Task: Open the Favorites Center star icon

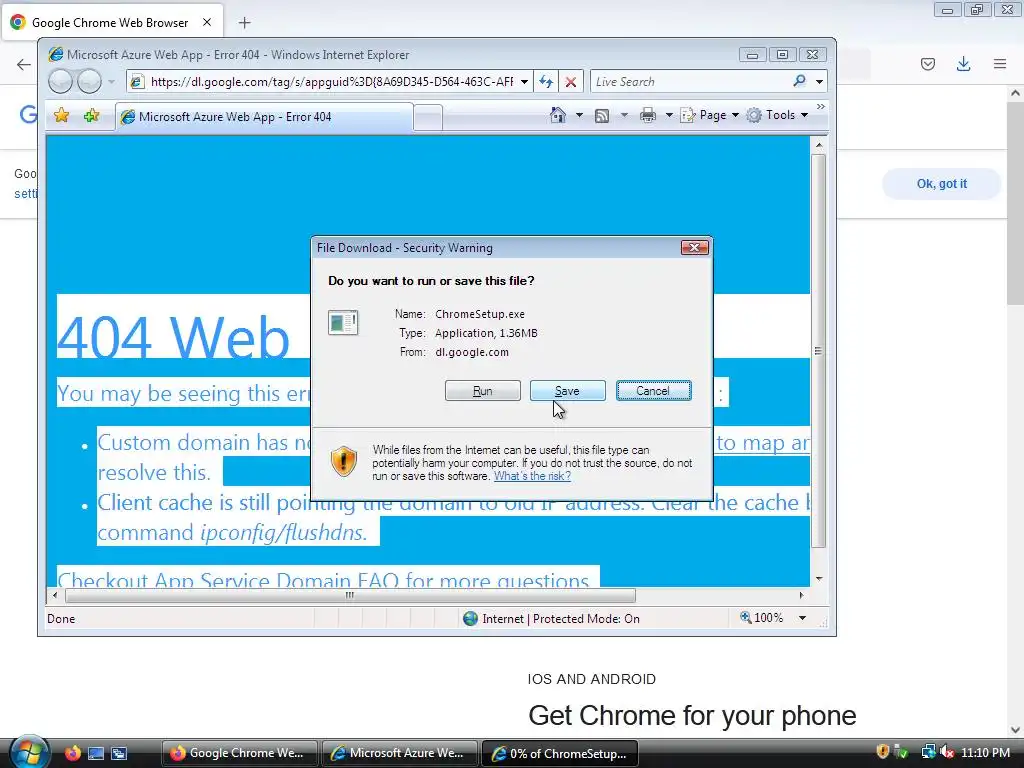Action: click(61, 116)
